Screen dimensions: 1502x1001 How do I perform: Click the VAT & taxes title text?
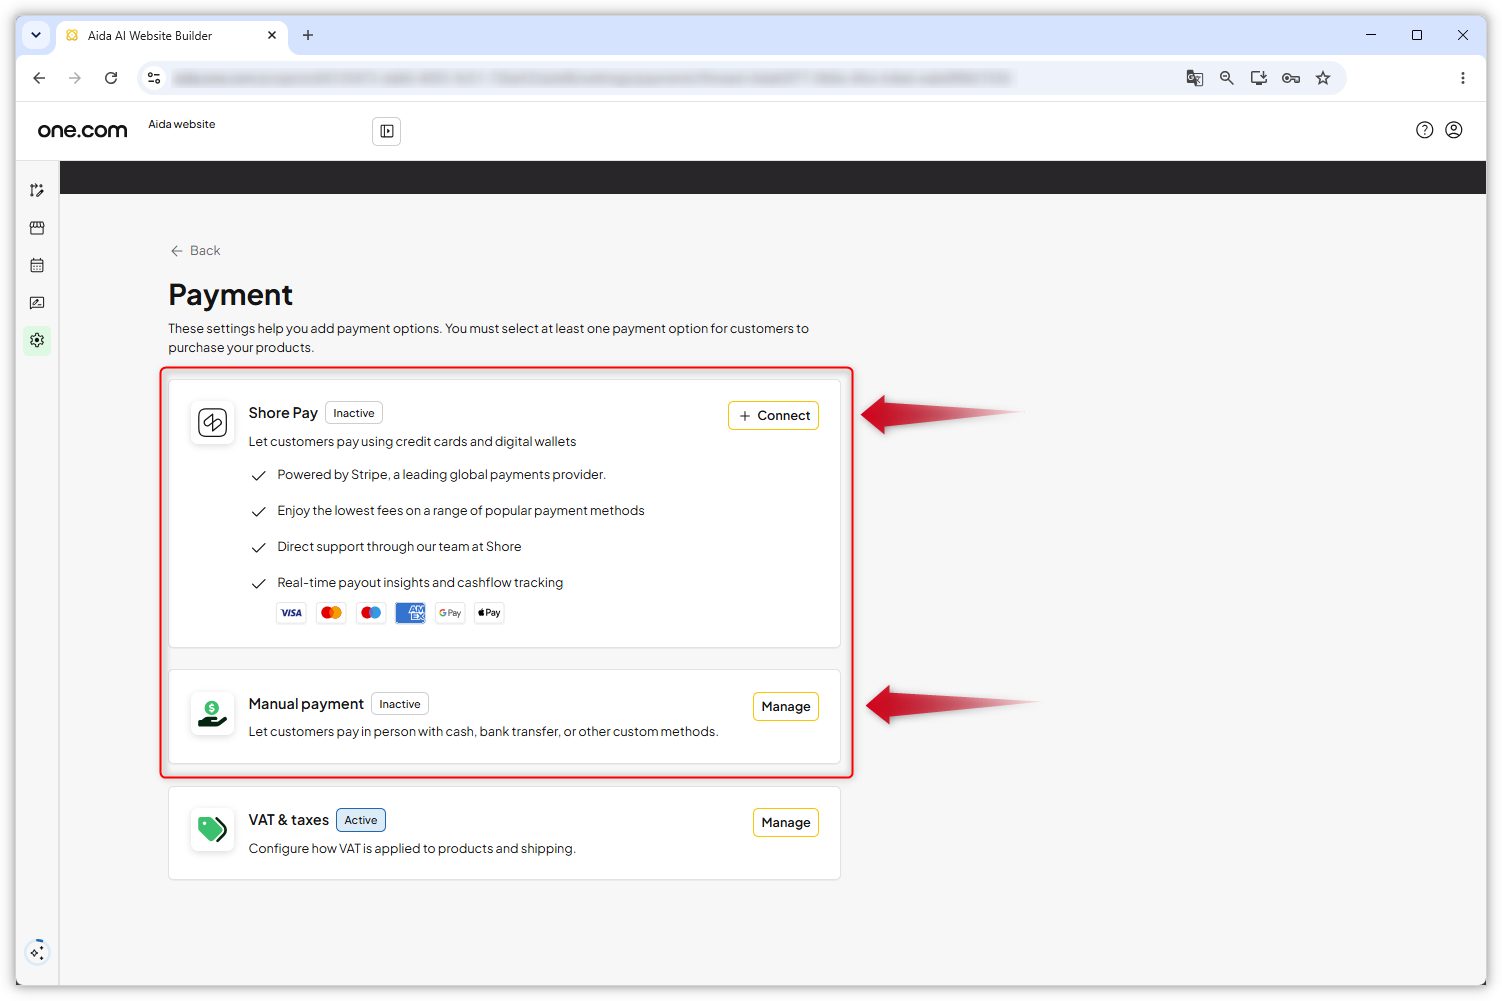[288, 820]
